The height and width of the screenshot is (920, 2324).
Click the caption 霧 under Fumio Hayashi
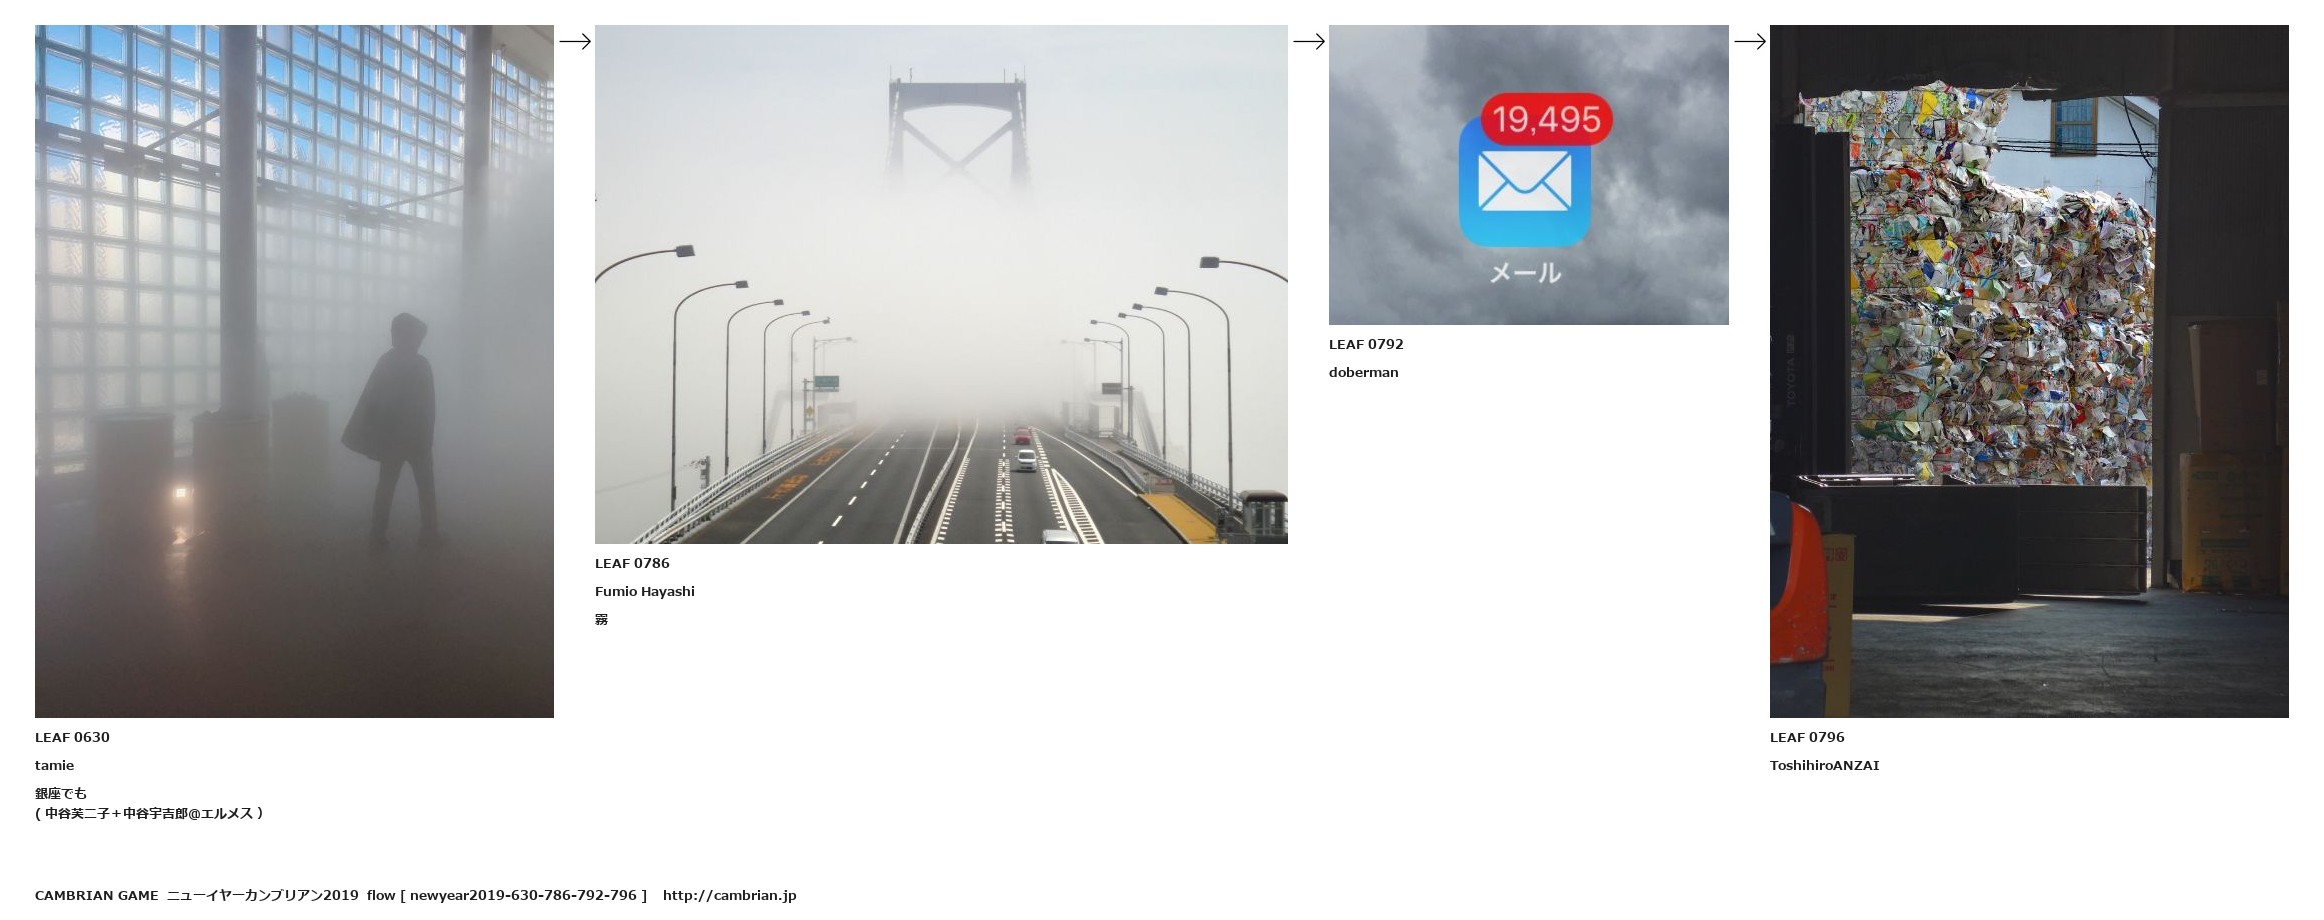click(601, 619)
